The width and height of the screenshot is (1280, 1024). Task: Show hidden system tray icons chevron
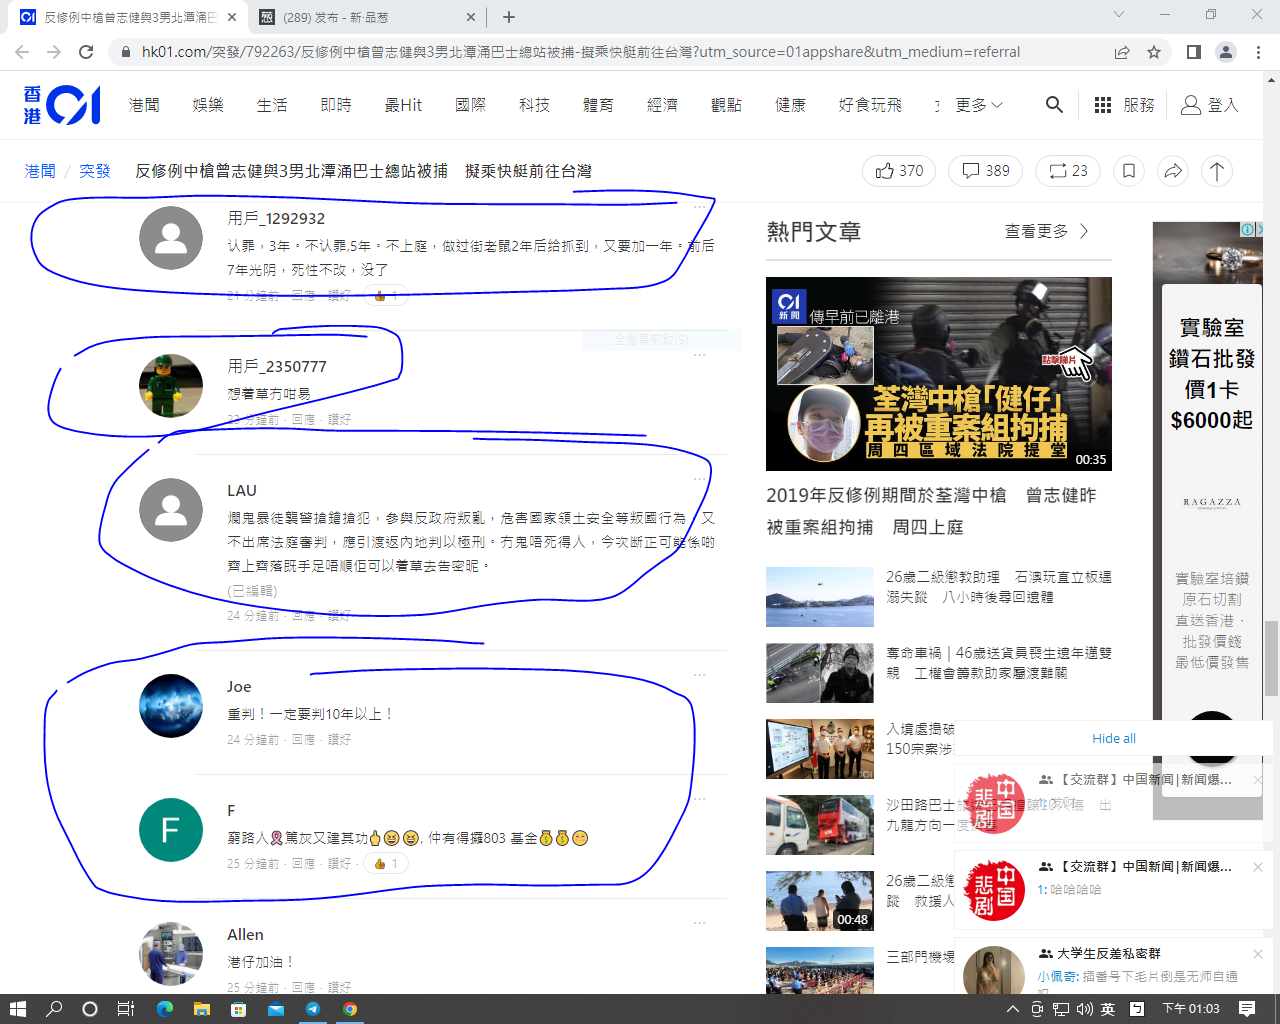point(1012,1009)
